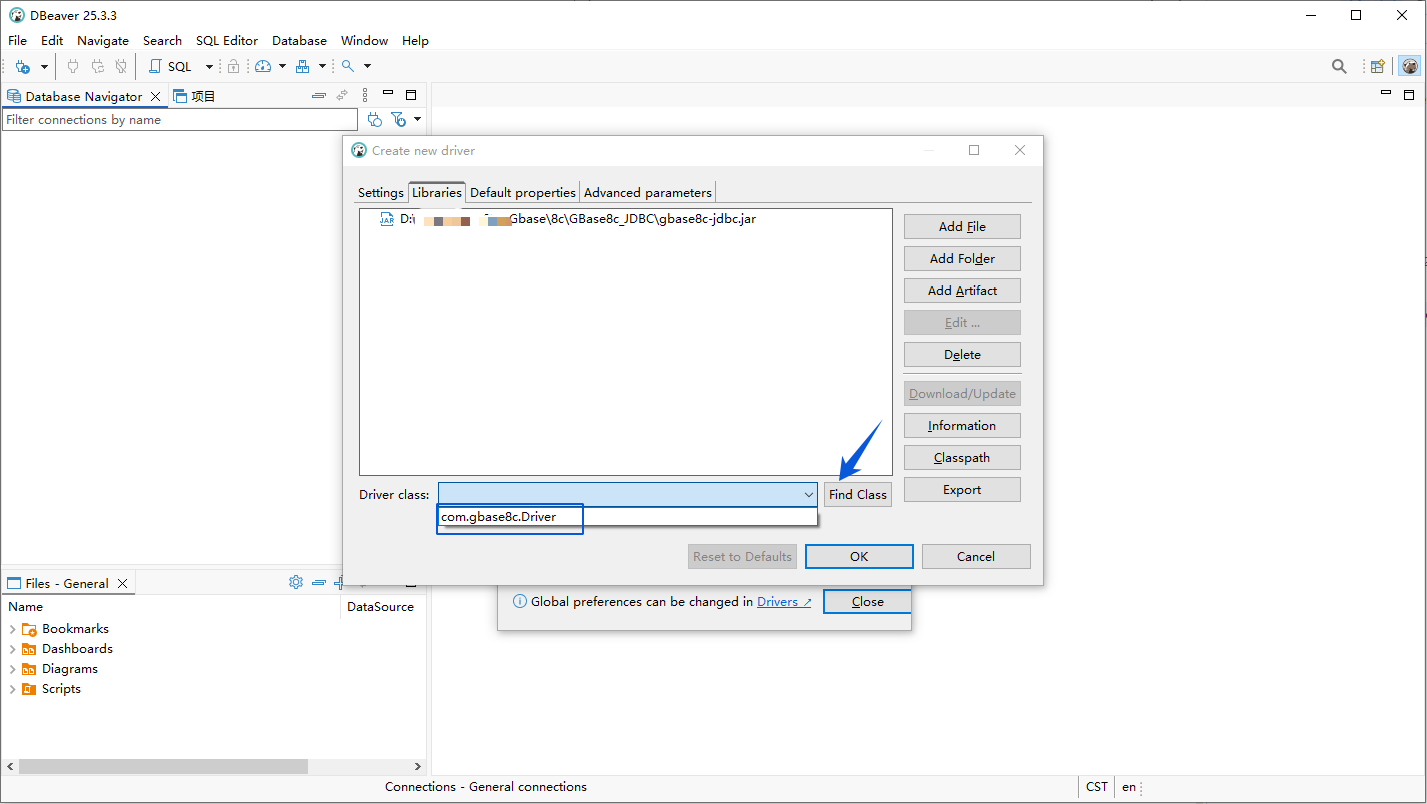Click the filter funnel icon in Navigator
Viewport: 1427px width, 804px height.
[398, 120]
